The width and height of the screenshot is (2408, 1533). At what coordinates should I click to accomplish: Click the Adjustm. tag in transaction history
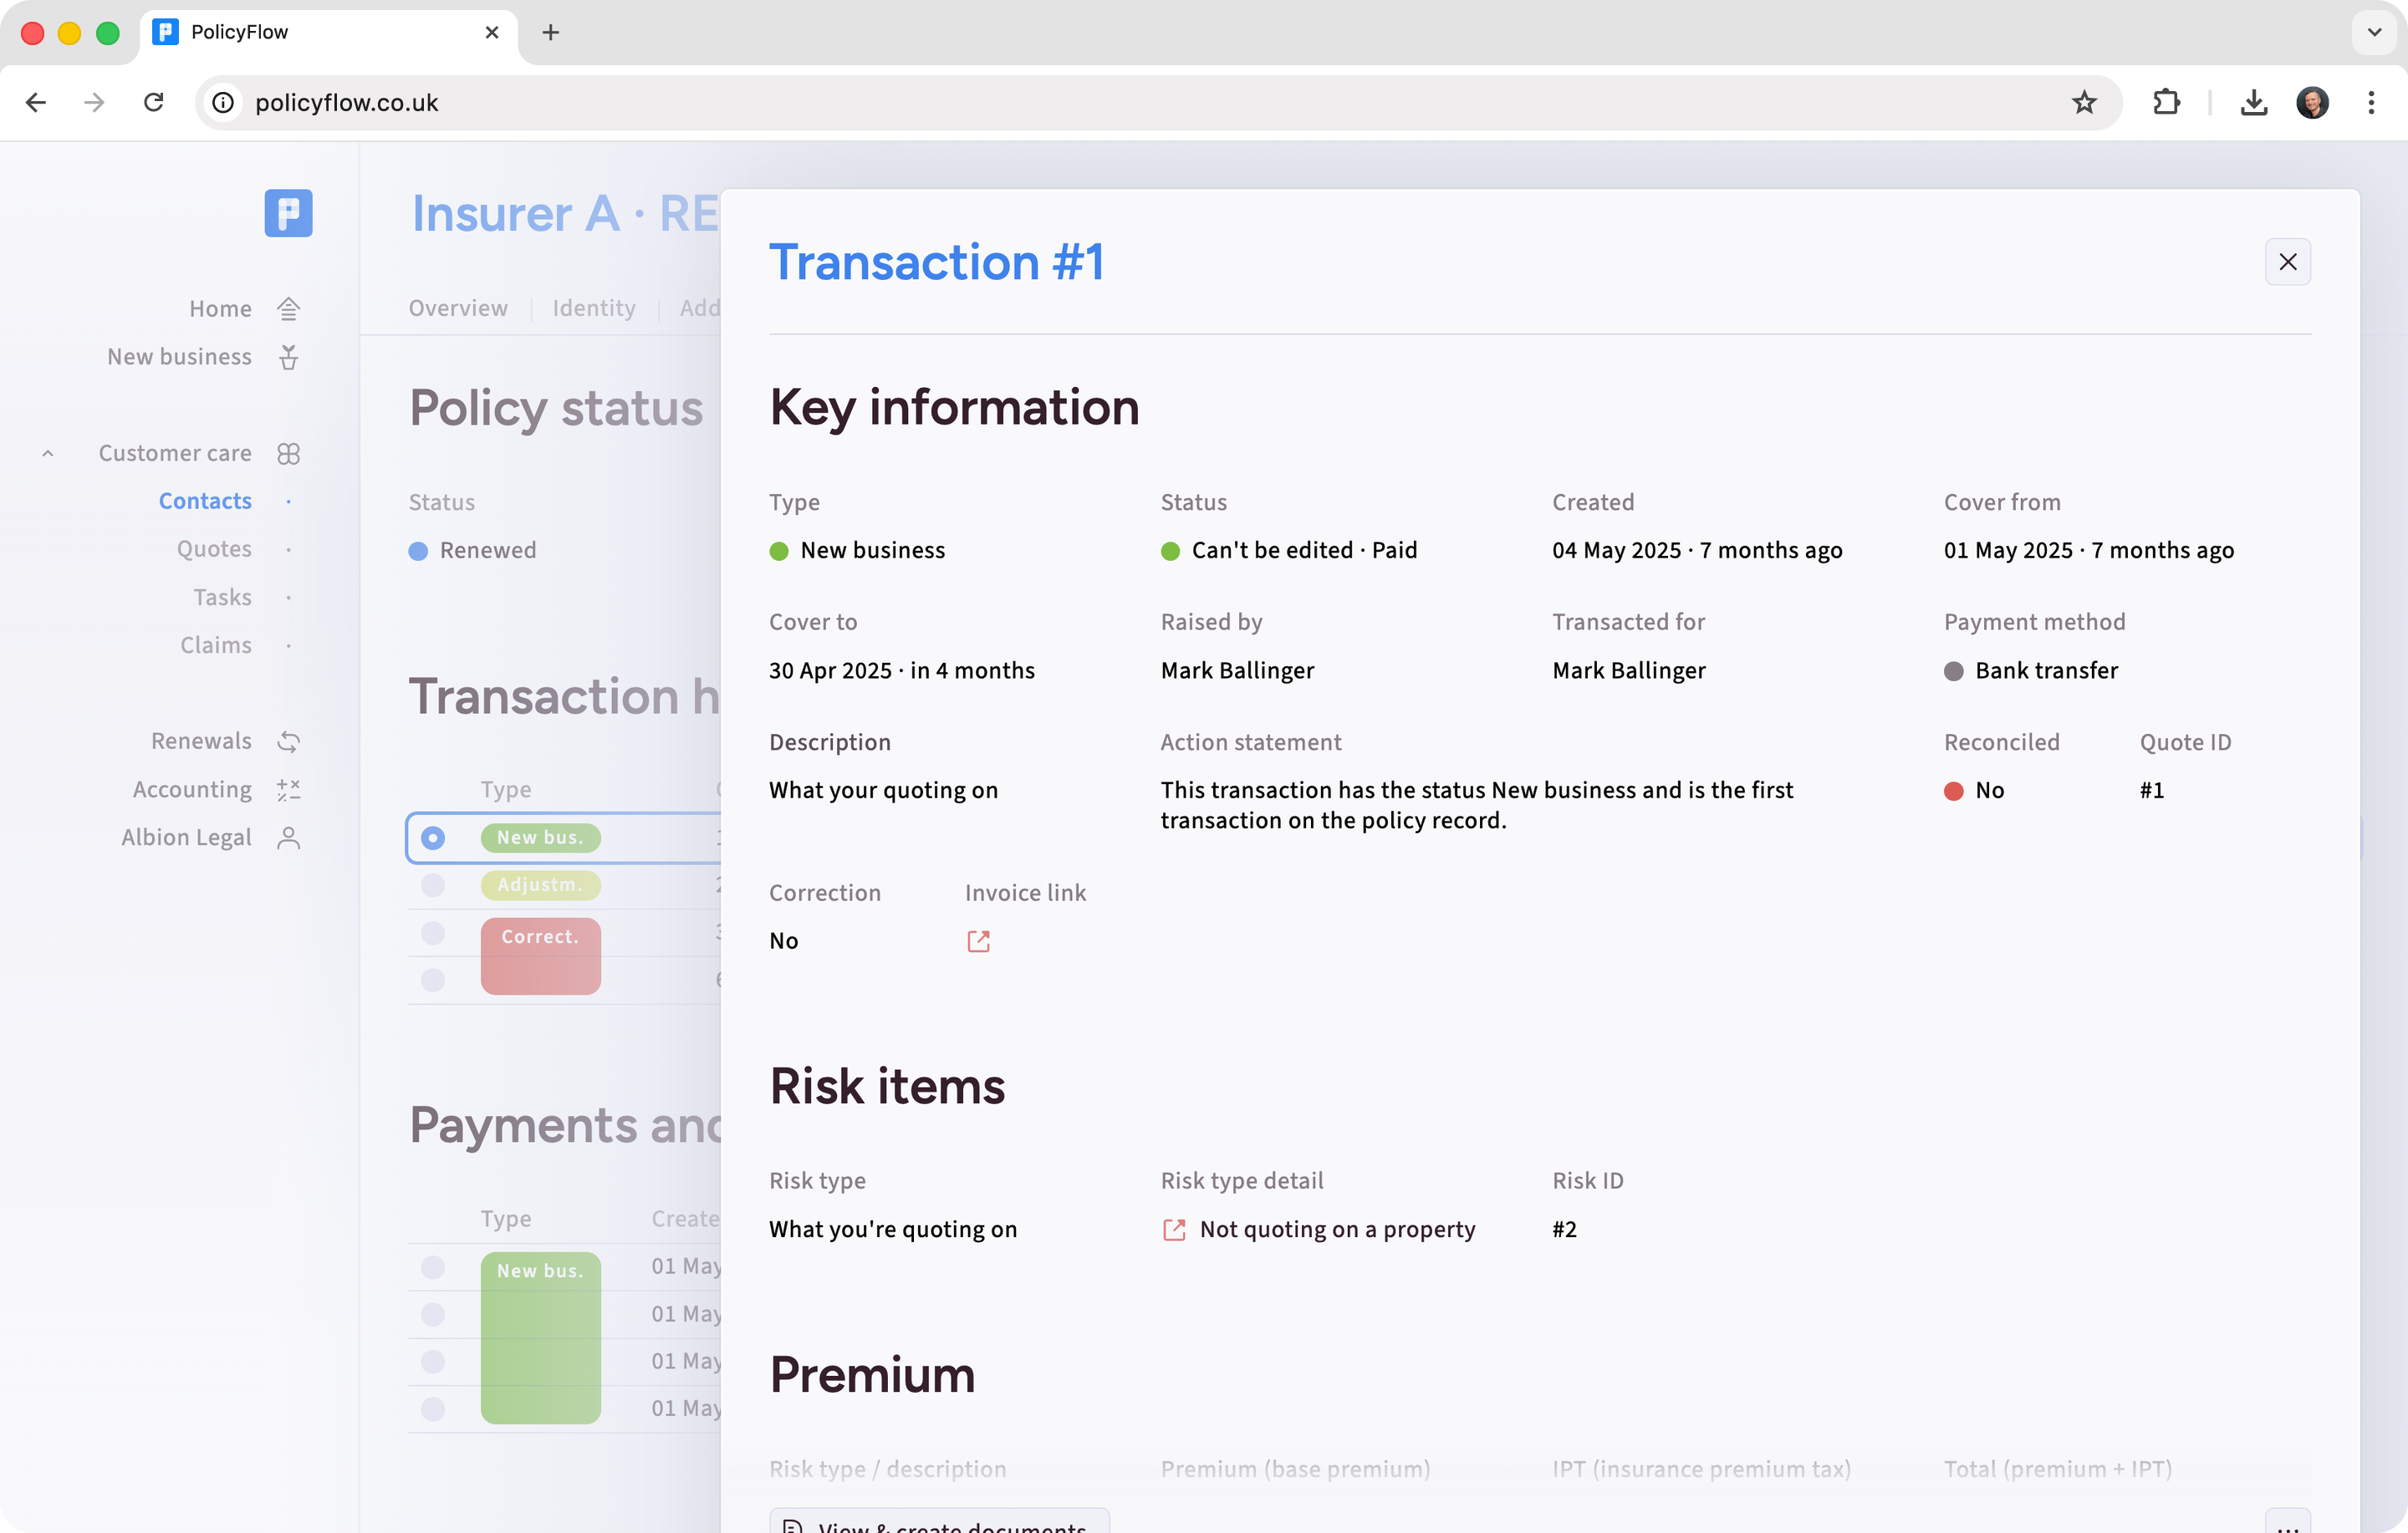click(540, 885)
